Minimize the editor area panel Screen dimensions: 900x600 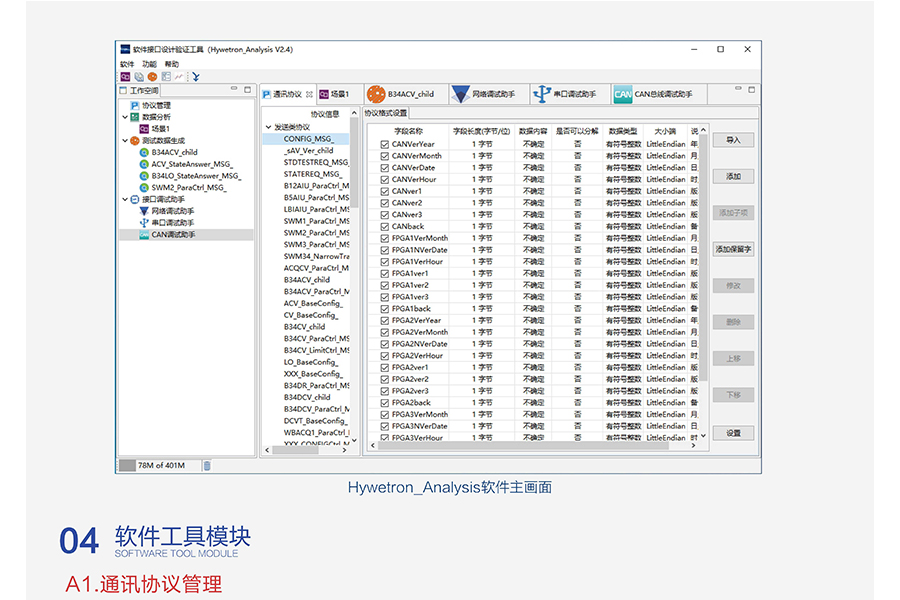[738, 89]
